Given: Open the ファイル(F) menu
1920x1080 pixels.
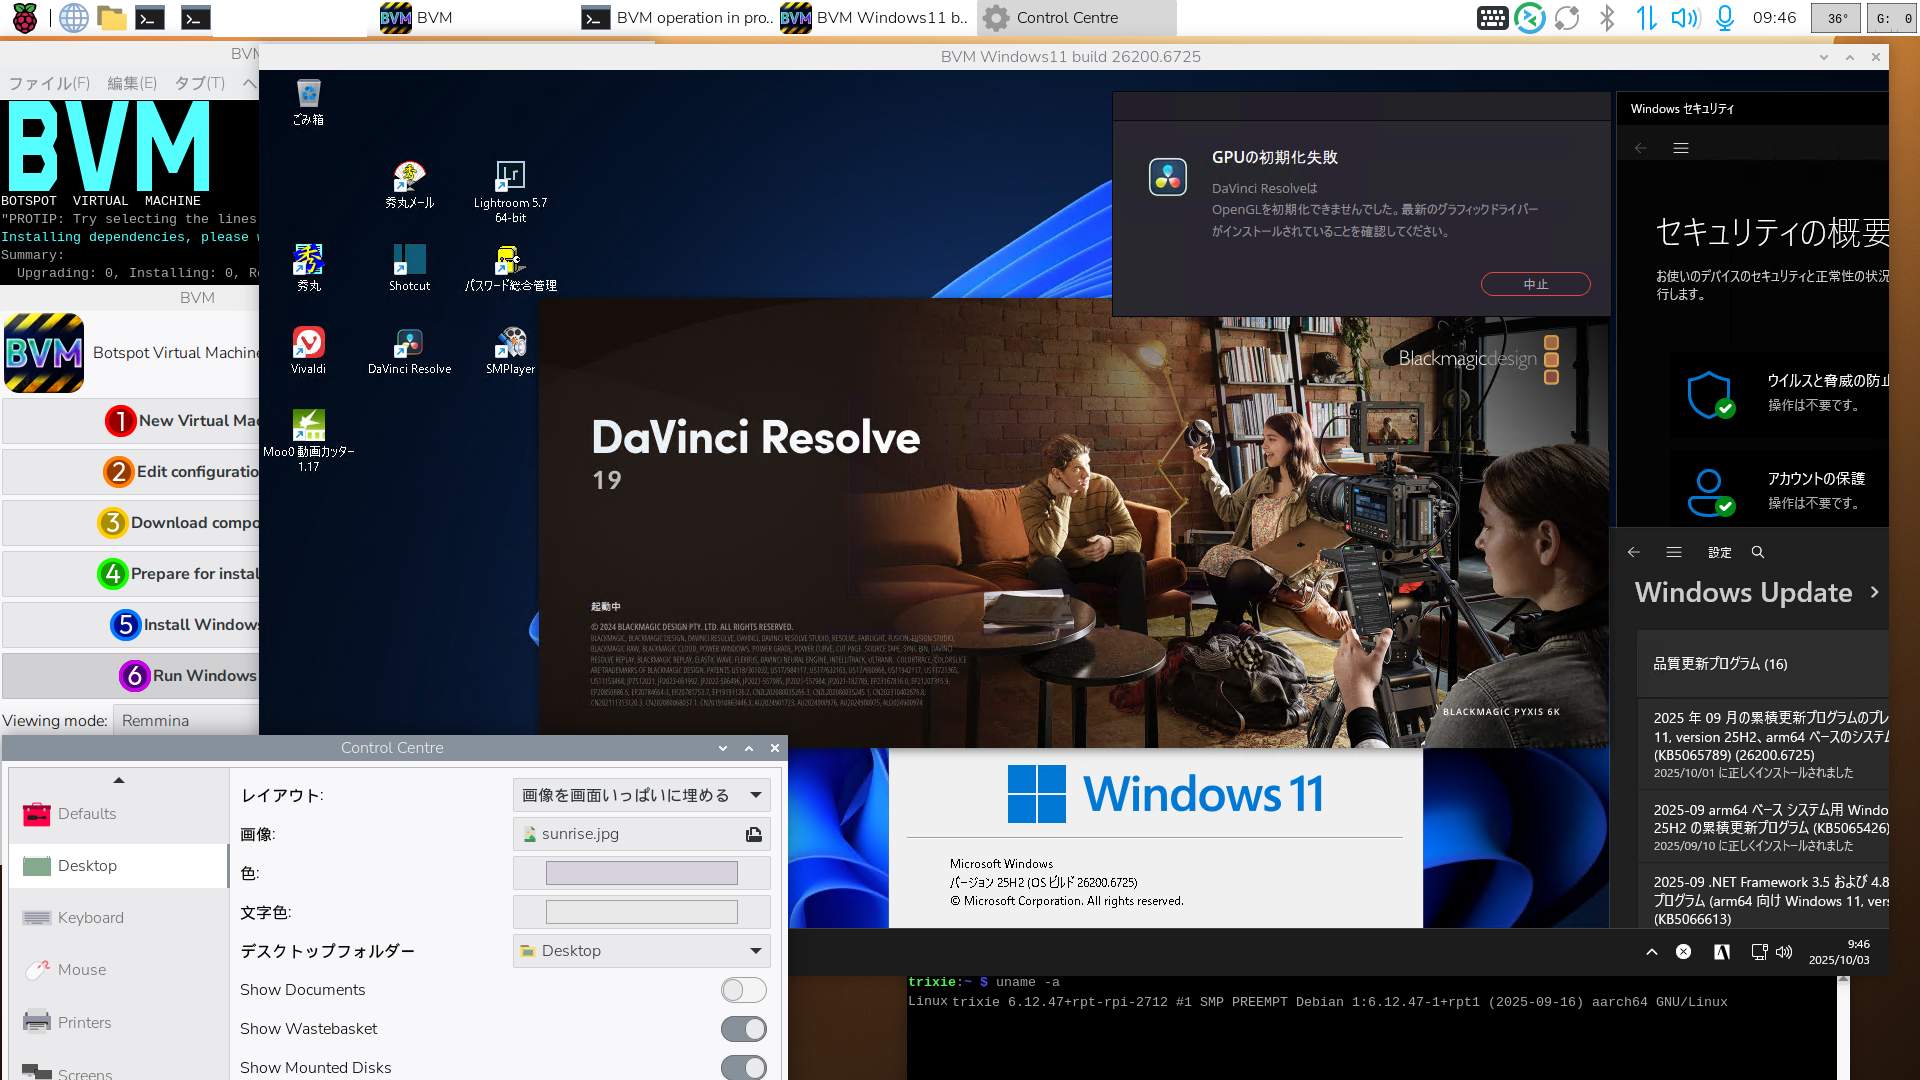Looking at the screenshot, I should click(x=49, y=83).
